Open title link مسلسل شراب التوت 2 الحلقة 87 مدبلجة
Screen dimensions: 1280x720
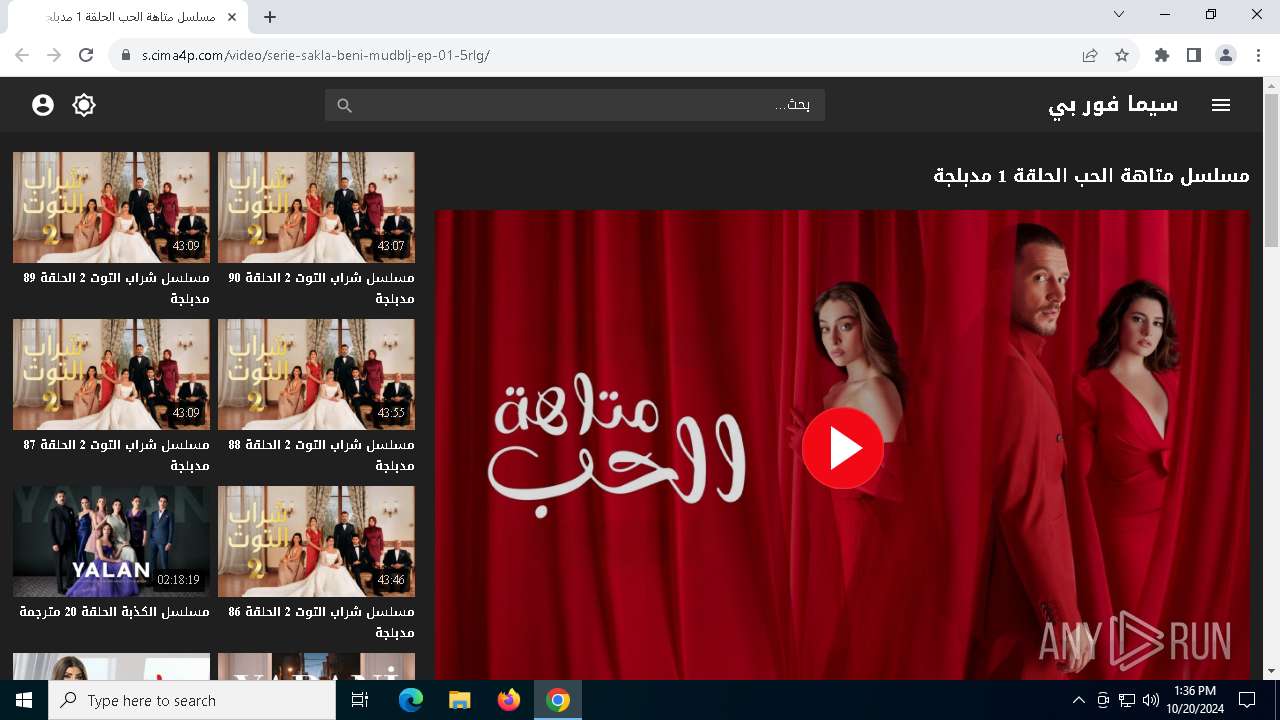click(x=116, y=455)
